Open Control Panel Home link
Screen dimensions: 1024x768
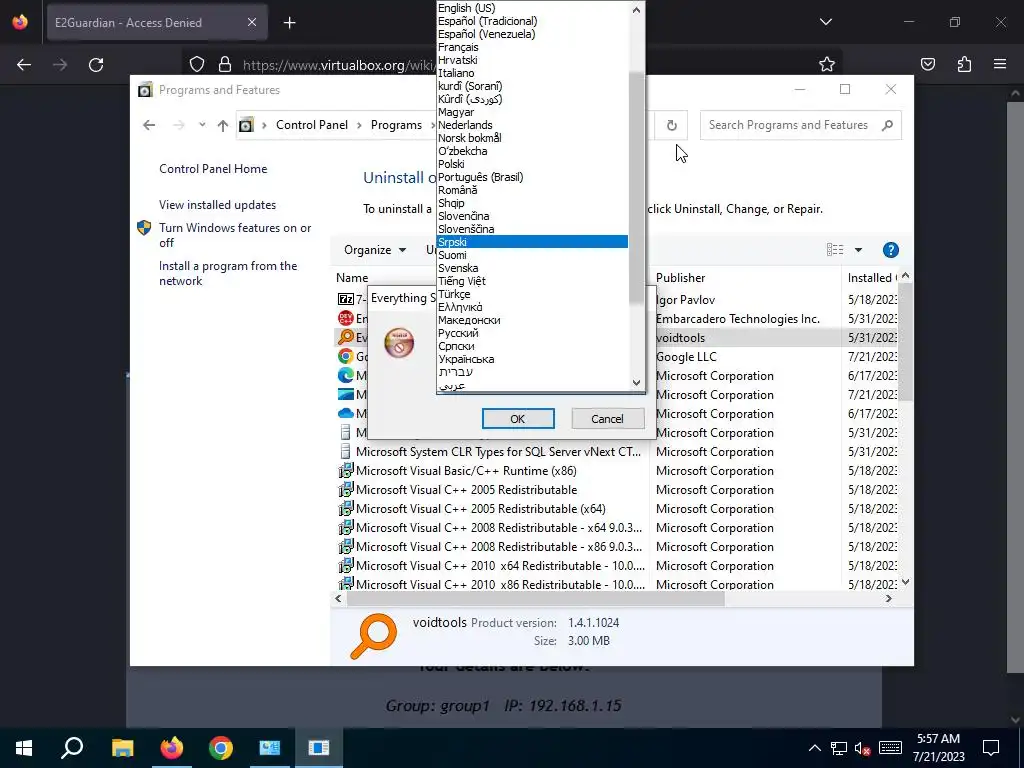213,168
